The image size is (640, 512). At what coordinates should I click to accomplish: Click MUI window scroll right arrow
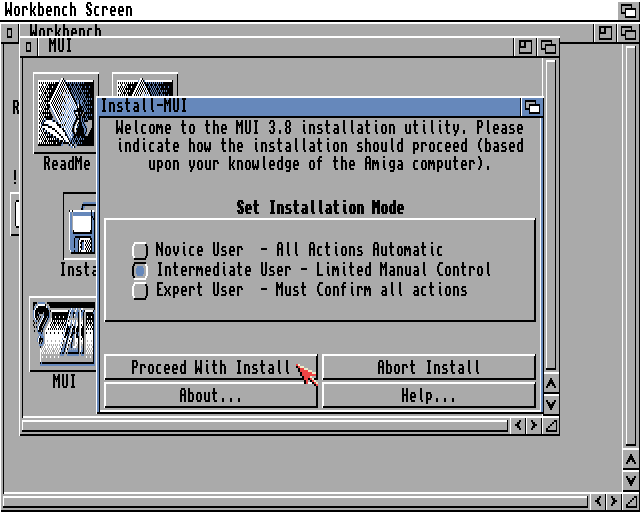tap(534, 425)
